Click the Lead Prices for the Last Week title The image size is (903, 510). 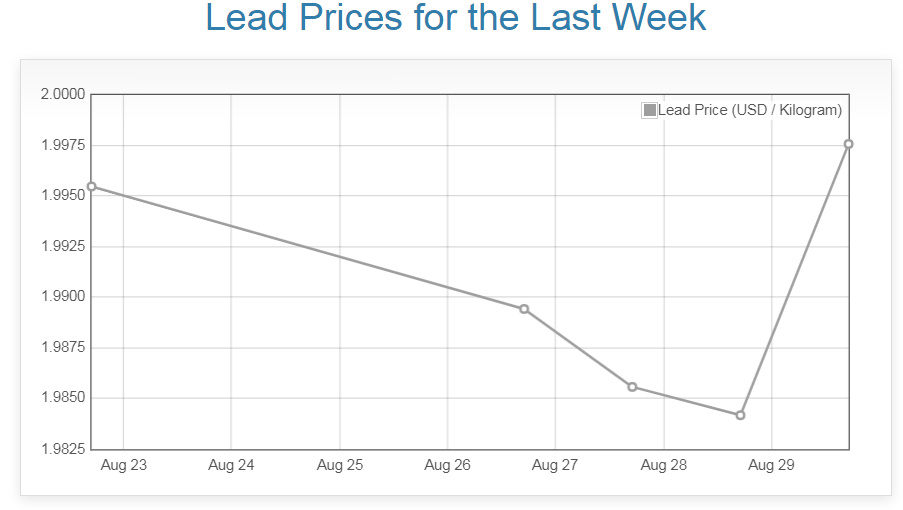click(x=455, y=18)
